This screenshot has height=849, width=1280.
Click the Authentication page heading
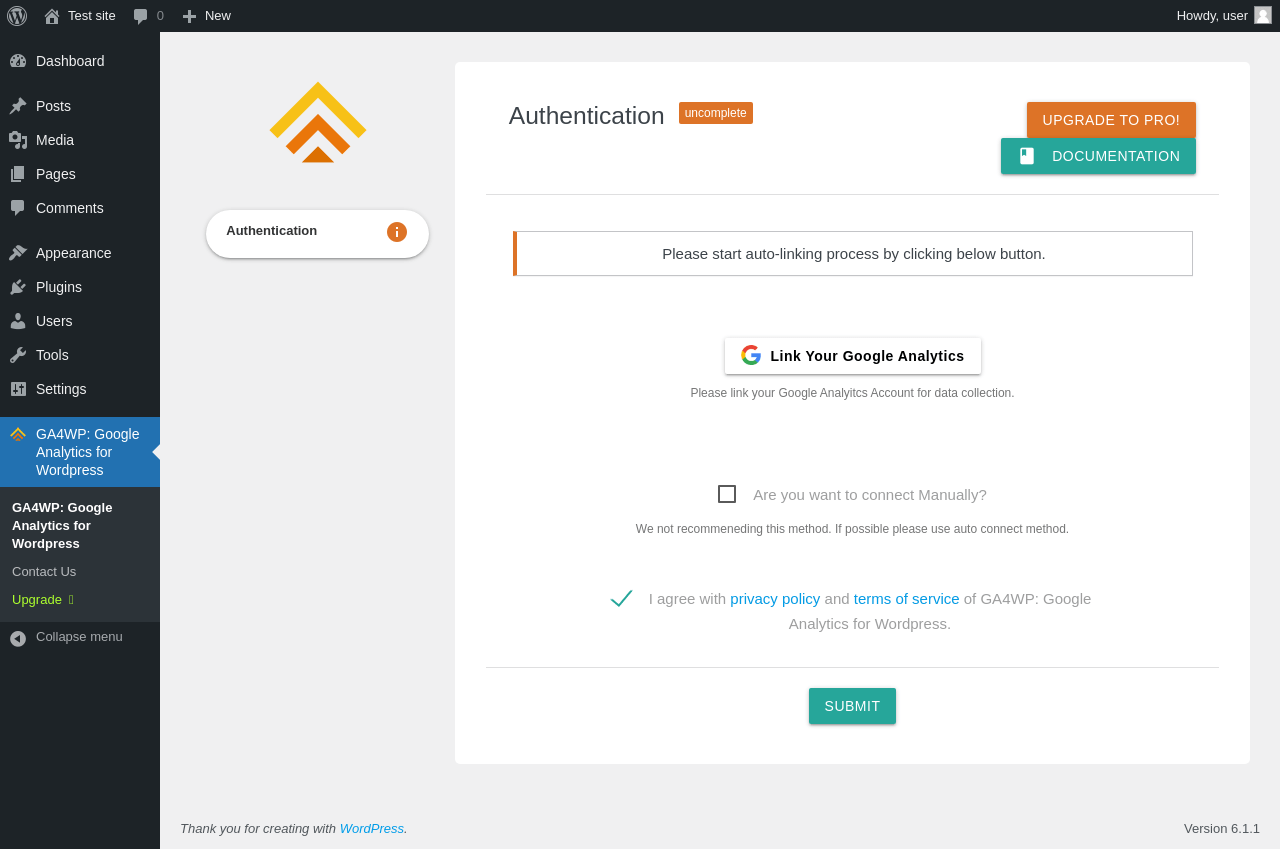586,116
